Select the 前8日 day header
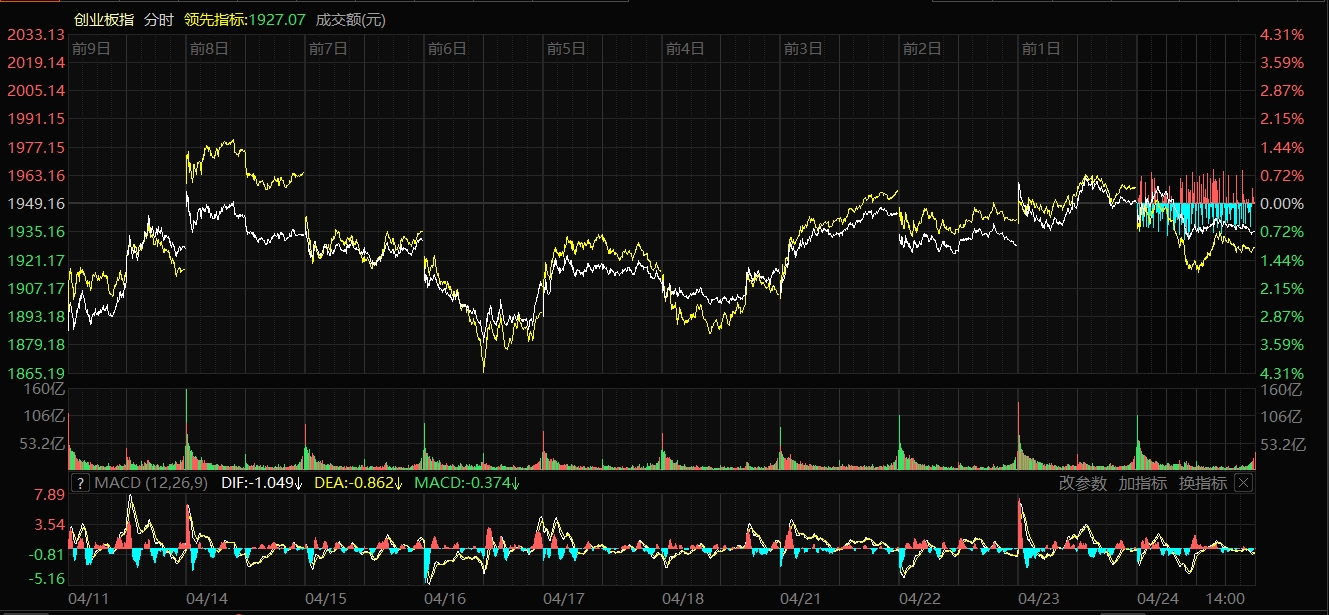The height and width of the screenshot is (615, 1329). coord(209,47)
